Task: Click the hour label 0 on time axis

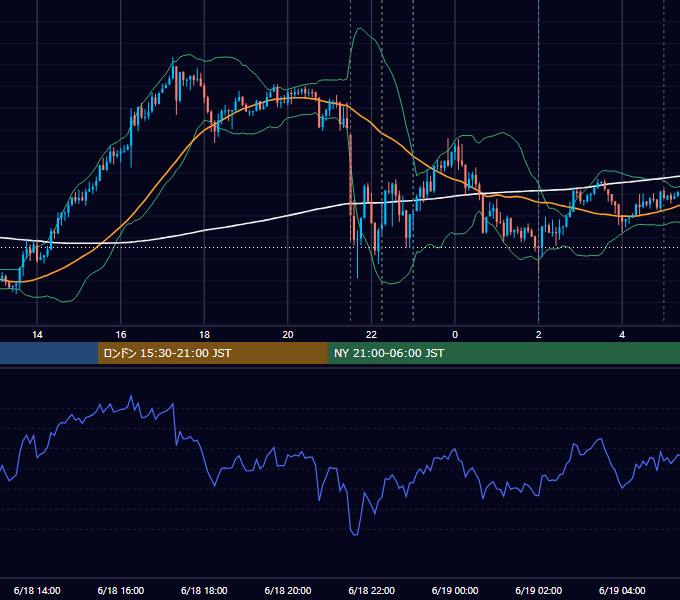Action: (455, 335)
